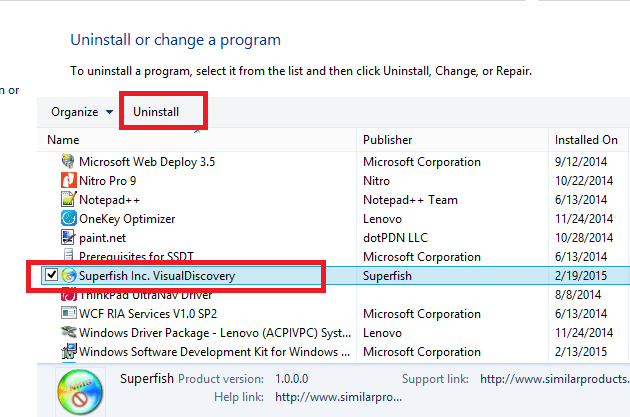The width and height of the screenshot is (630, 417).
Task: Click the 2/19/2015 install date
Action: (581, 276)
